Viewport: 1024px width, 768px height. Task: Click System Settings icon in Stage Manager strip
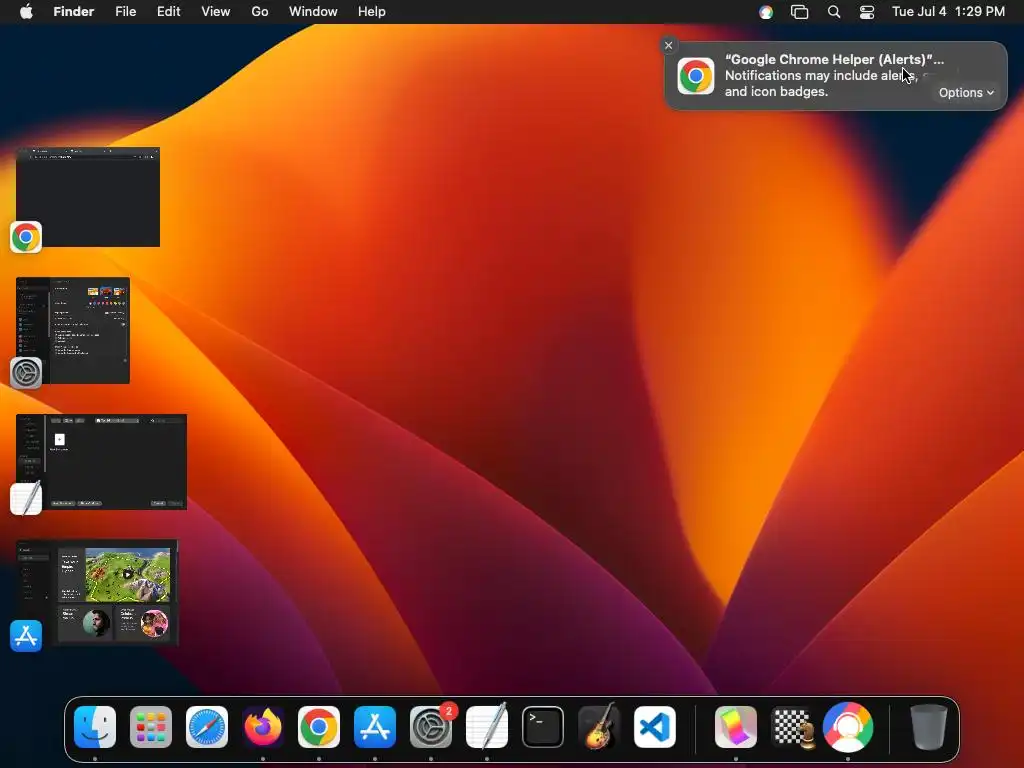[26, 373]
